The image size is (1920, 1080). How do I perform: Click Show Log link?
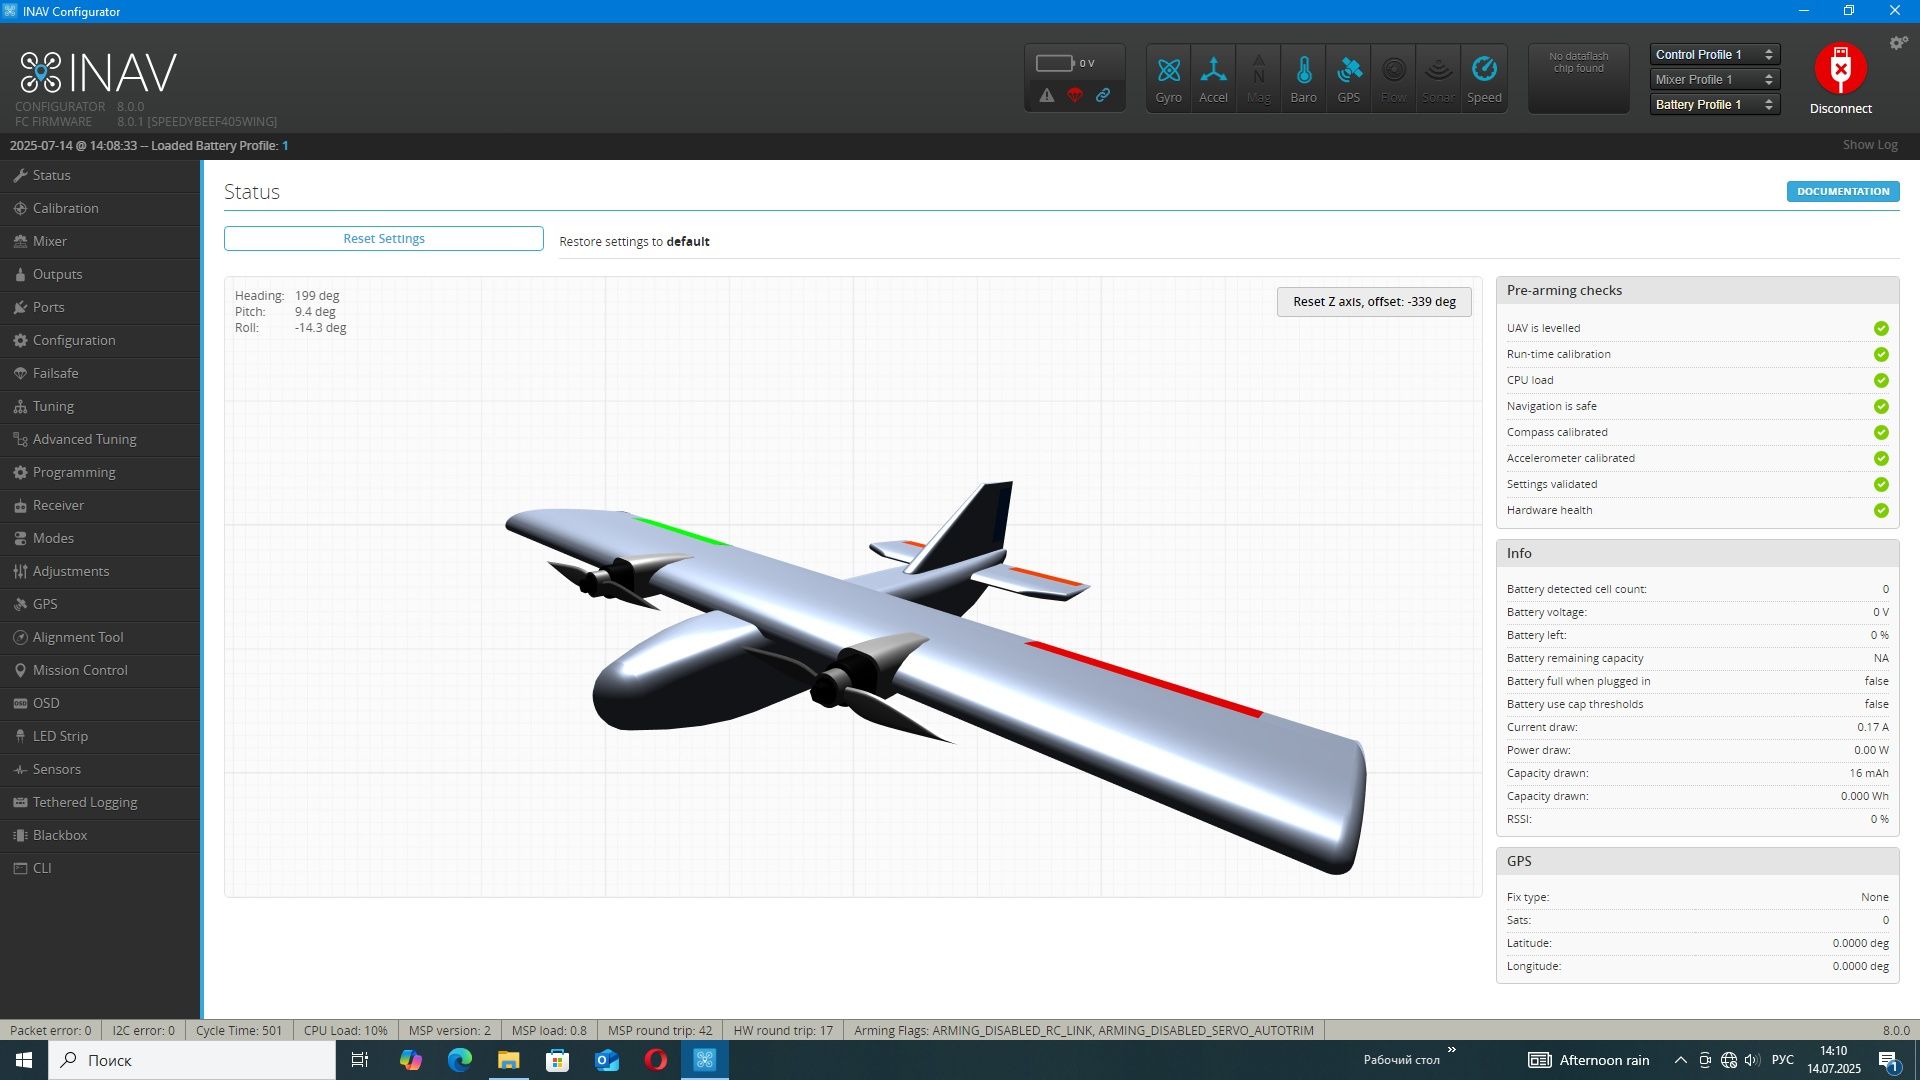click(1870, 145)
